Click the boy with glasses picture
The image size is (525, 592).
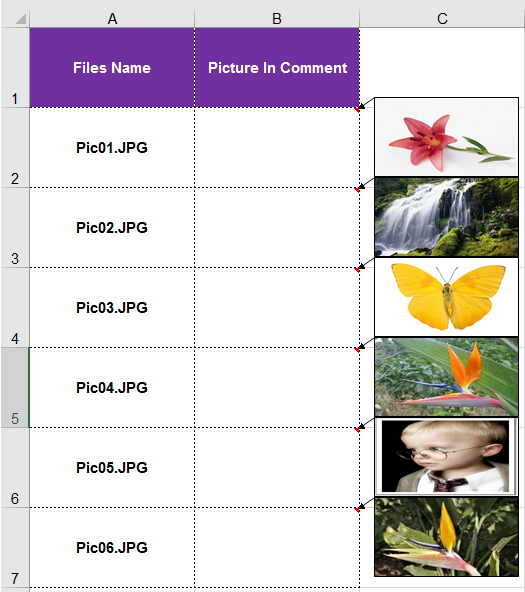(446, 457)
